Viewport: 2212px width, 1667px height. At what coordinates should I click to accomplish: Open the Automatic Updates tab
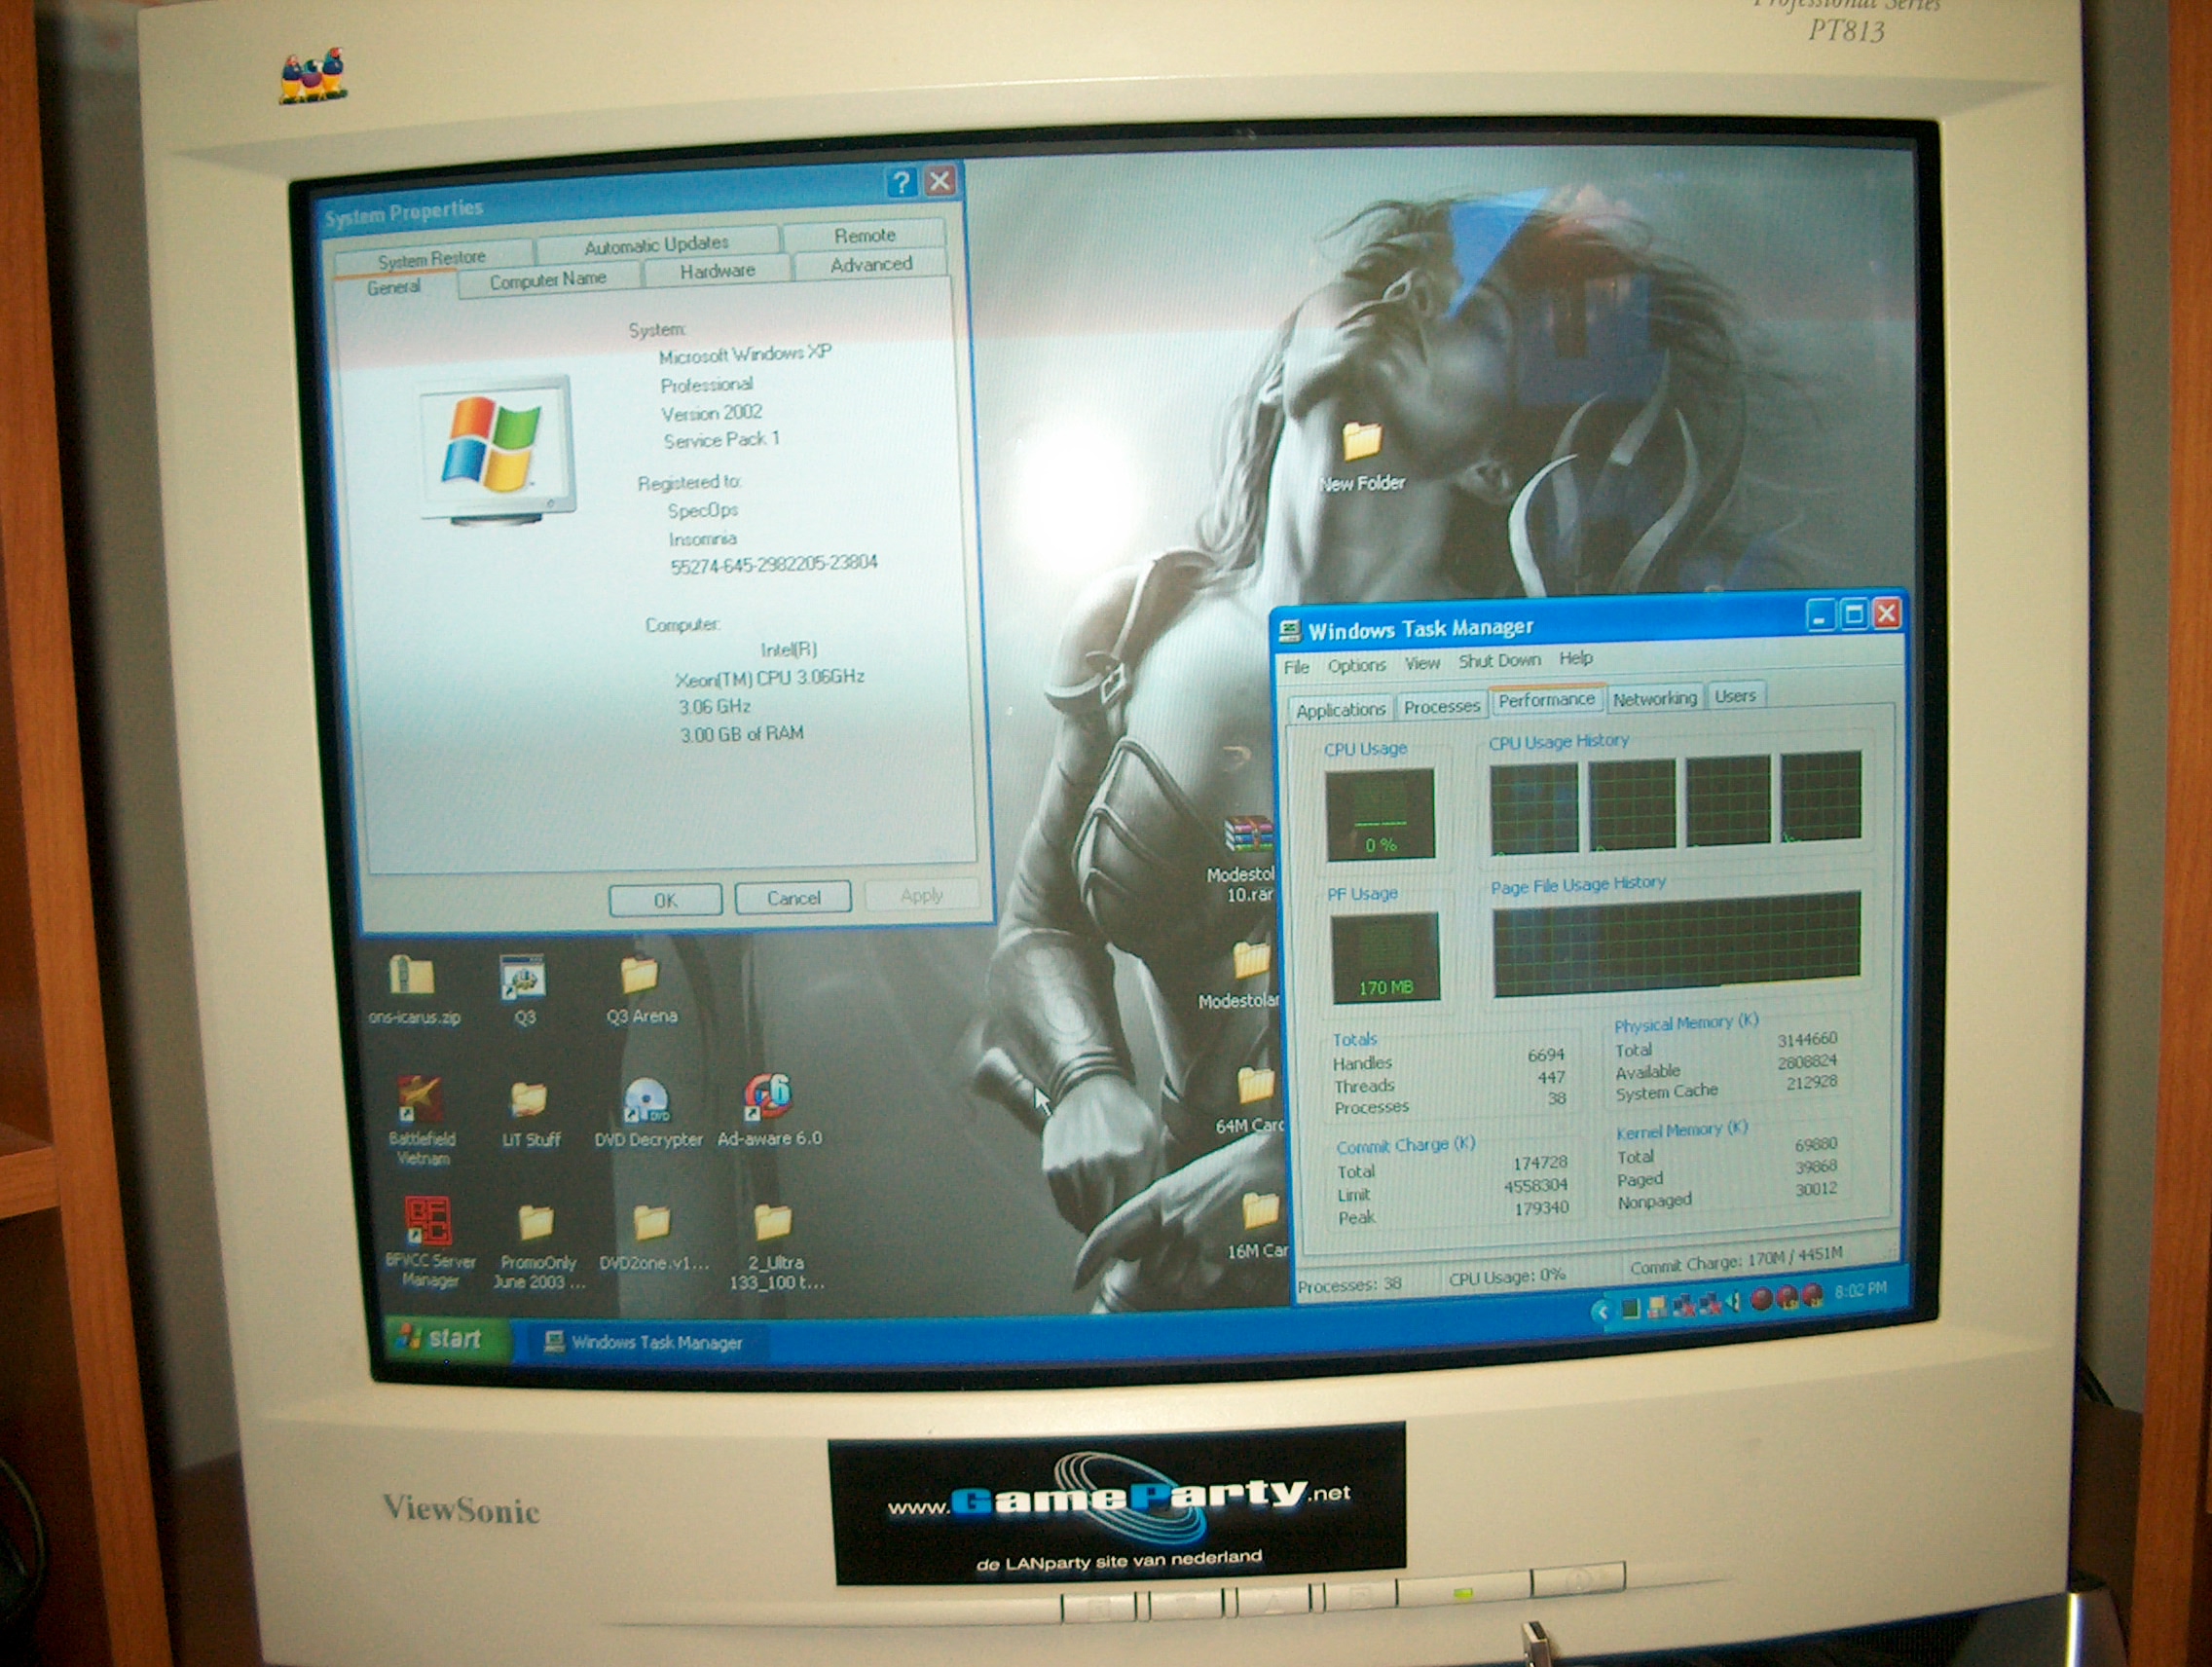(x=656, y=245)
